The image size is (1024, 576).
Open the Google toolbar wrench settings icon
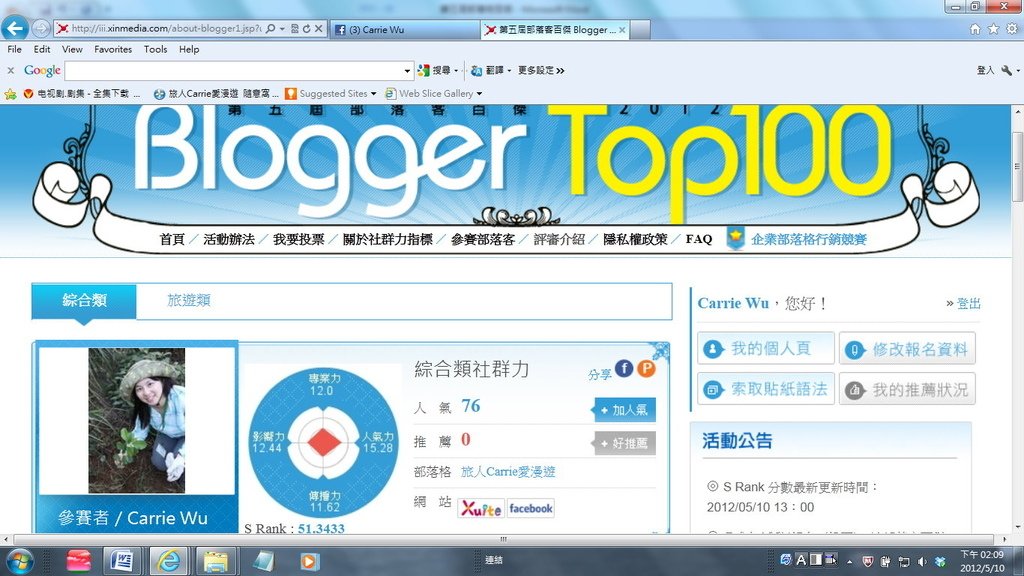coord(1006,71)
